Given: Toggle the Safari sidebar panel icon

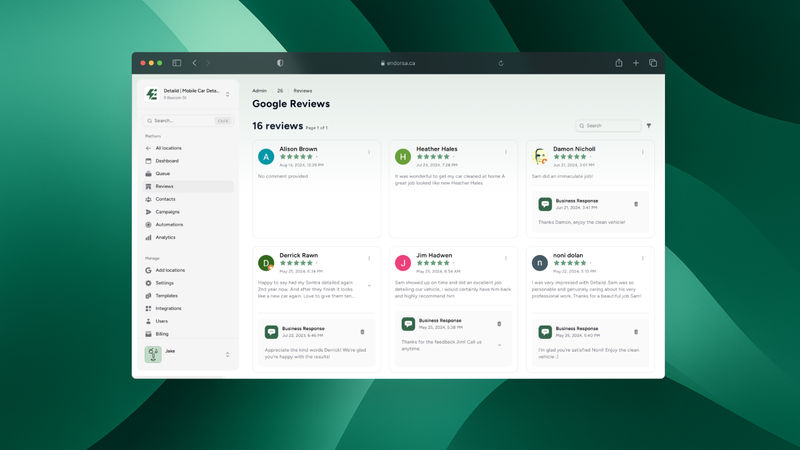Looking at the screenshot, I should point(177,63).
